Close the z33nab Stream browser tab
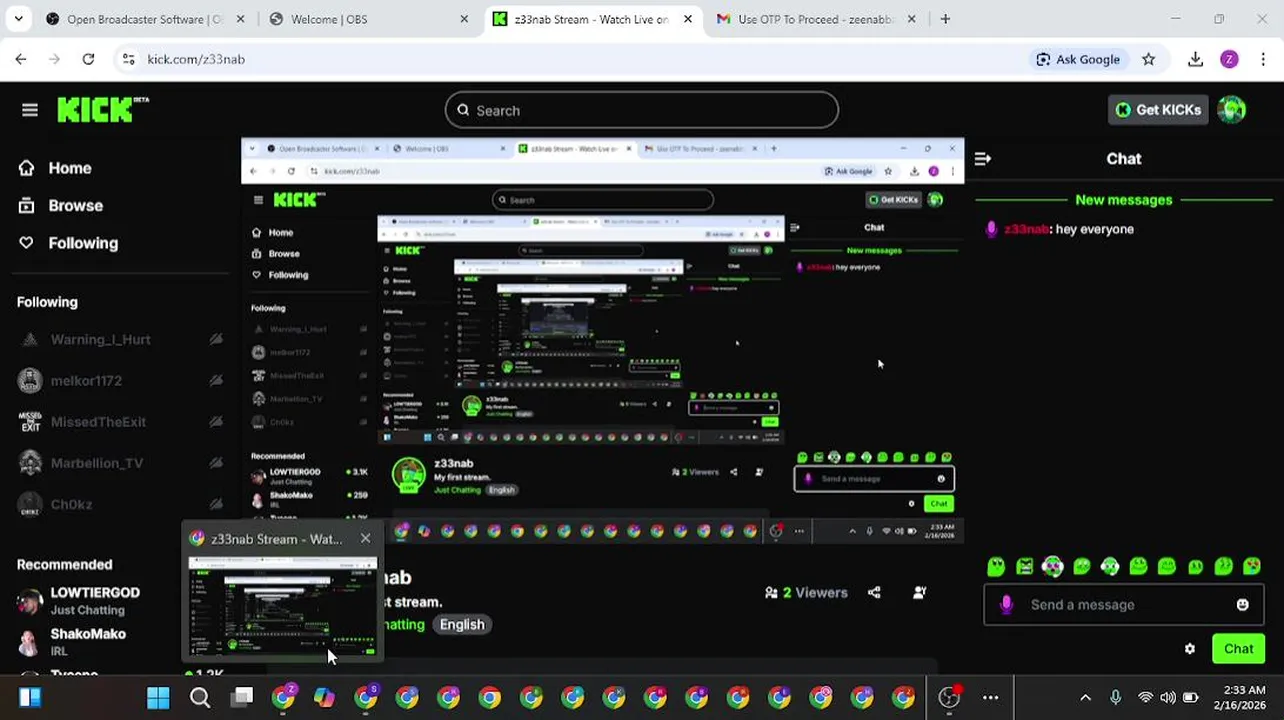This screenshot has width=1284, height=720. pyautogui.click(x=687, y=19)
